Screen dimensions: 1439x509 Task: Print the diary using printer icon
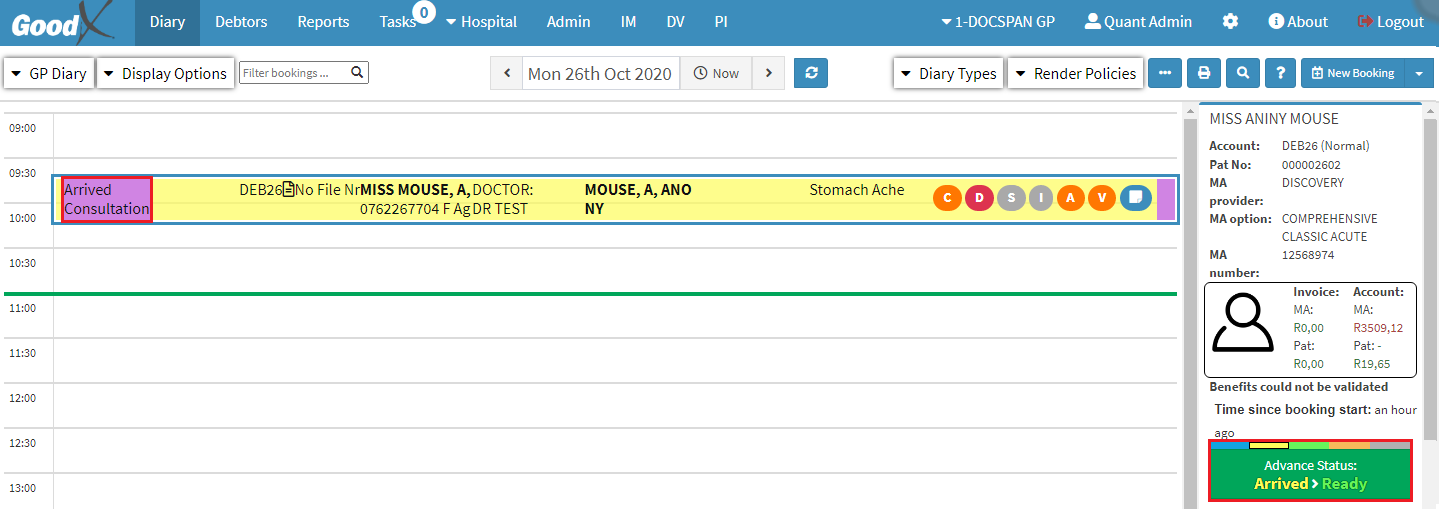[x=1204, y=73]
